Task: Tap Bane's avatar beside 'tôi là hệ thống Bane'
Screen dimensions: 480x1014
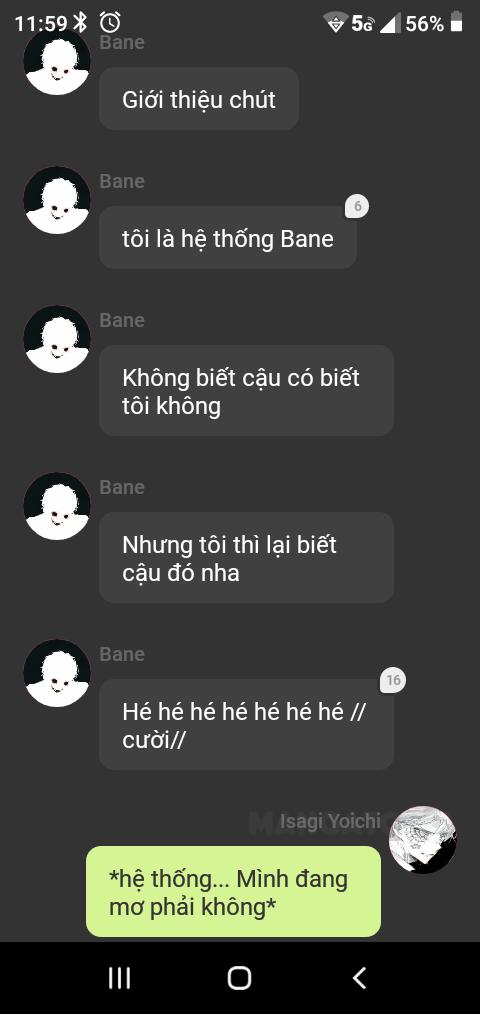Action: point(57,200)
